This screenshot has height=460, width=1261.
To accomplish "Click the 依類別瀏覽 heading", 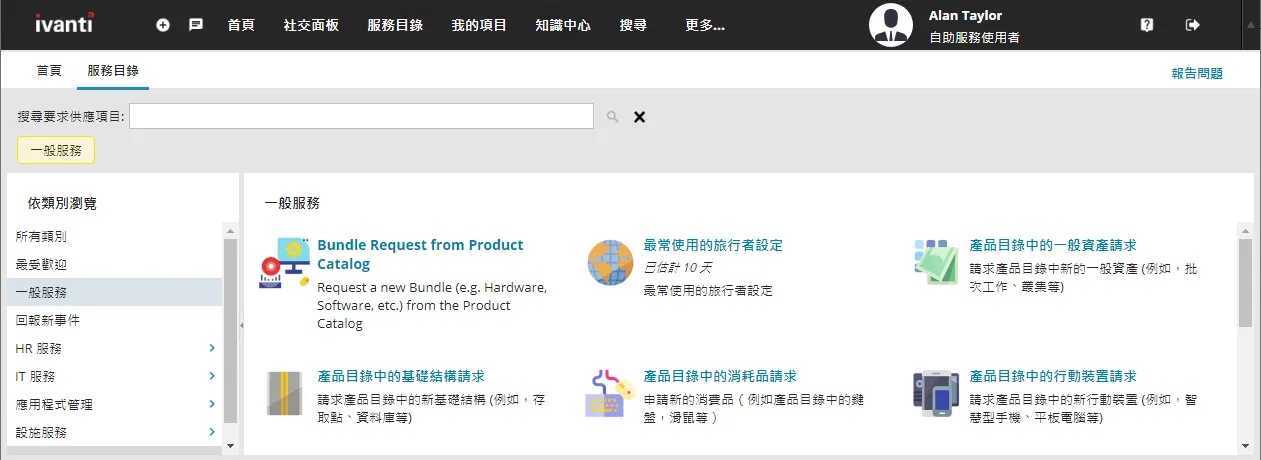I will click(62, 203).
